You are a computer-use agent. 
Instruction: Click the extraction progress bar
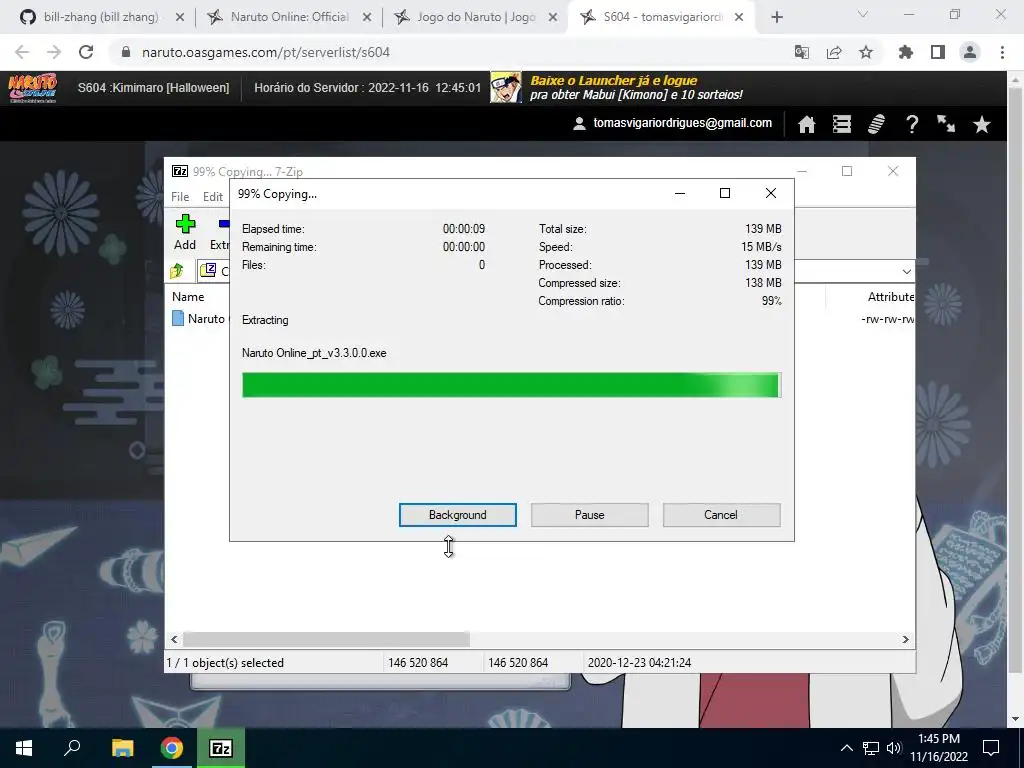click(511, 385)
